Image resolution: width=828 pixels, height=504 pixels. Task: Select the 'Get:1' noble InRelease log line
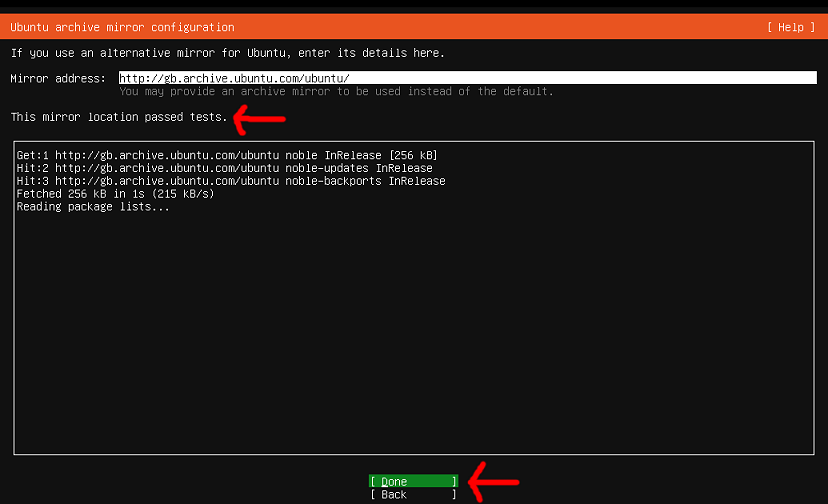[227, 155]
